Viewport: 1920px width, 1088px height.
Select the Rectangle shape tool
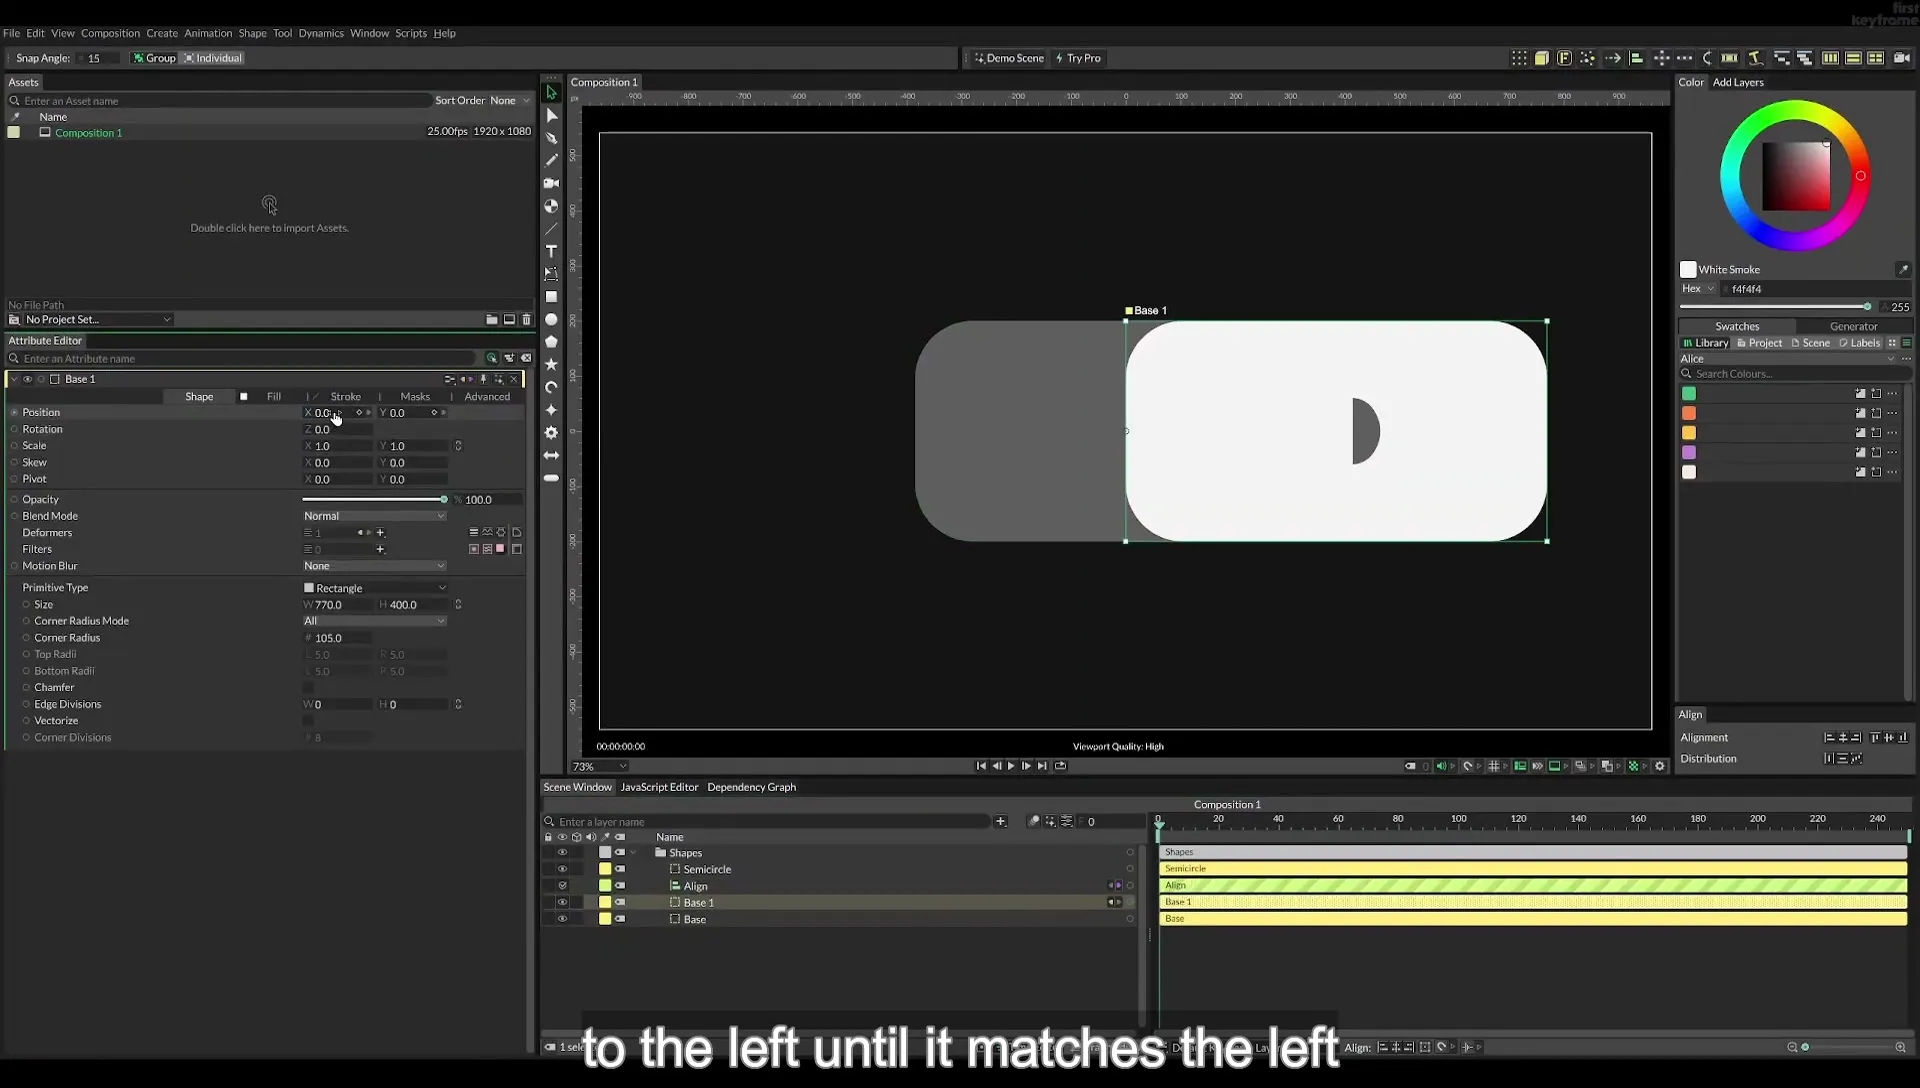tap(551, 297)
